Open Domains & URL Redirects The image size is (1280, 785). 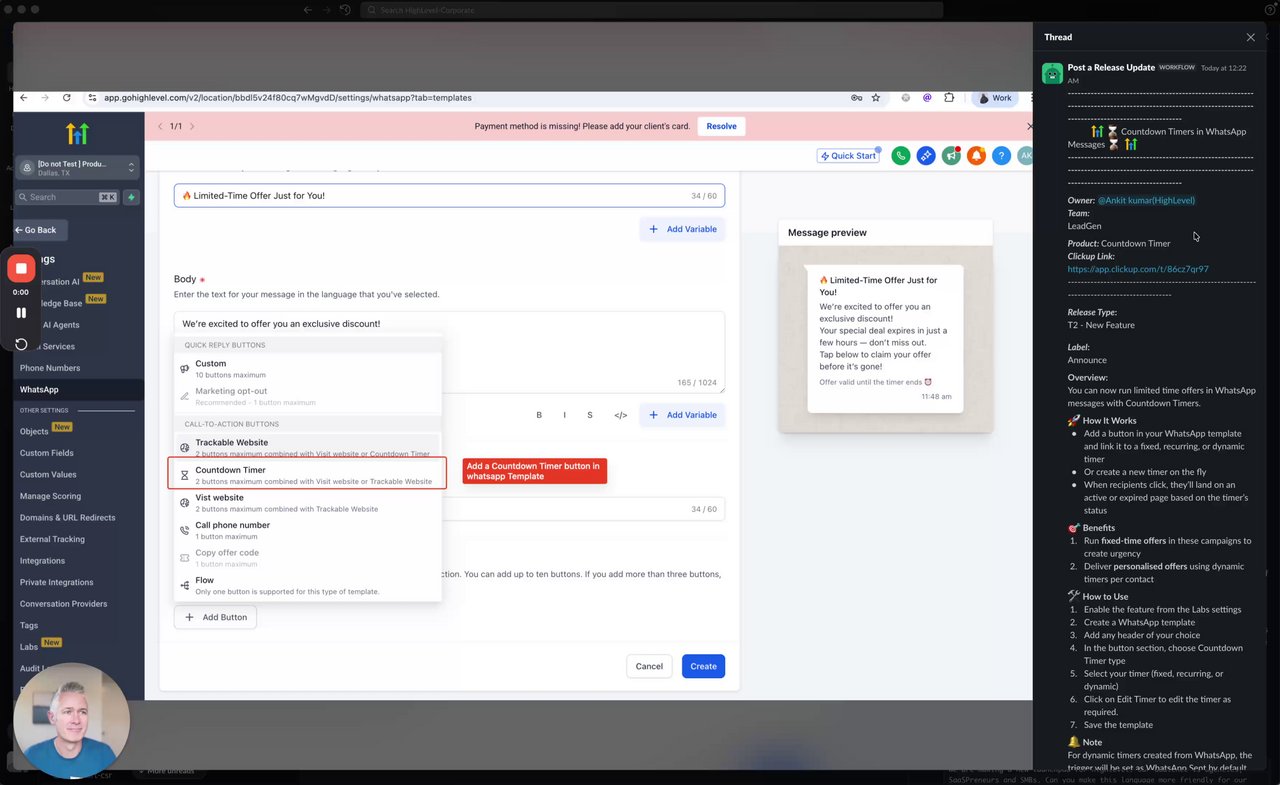[x=67, y=517]
